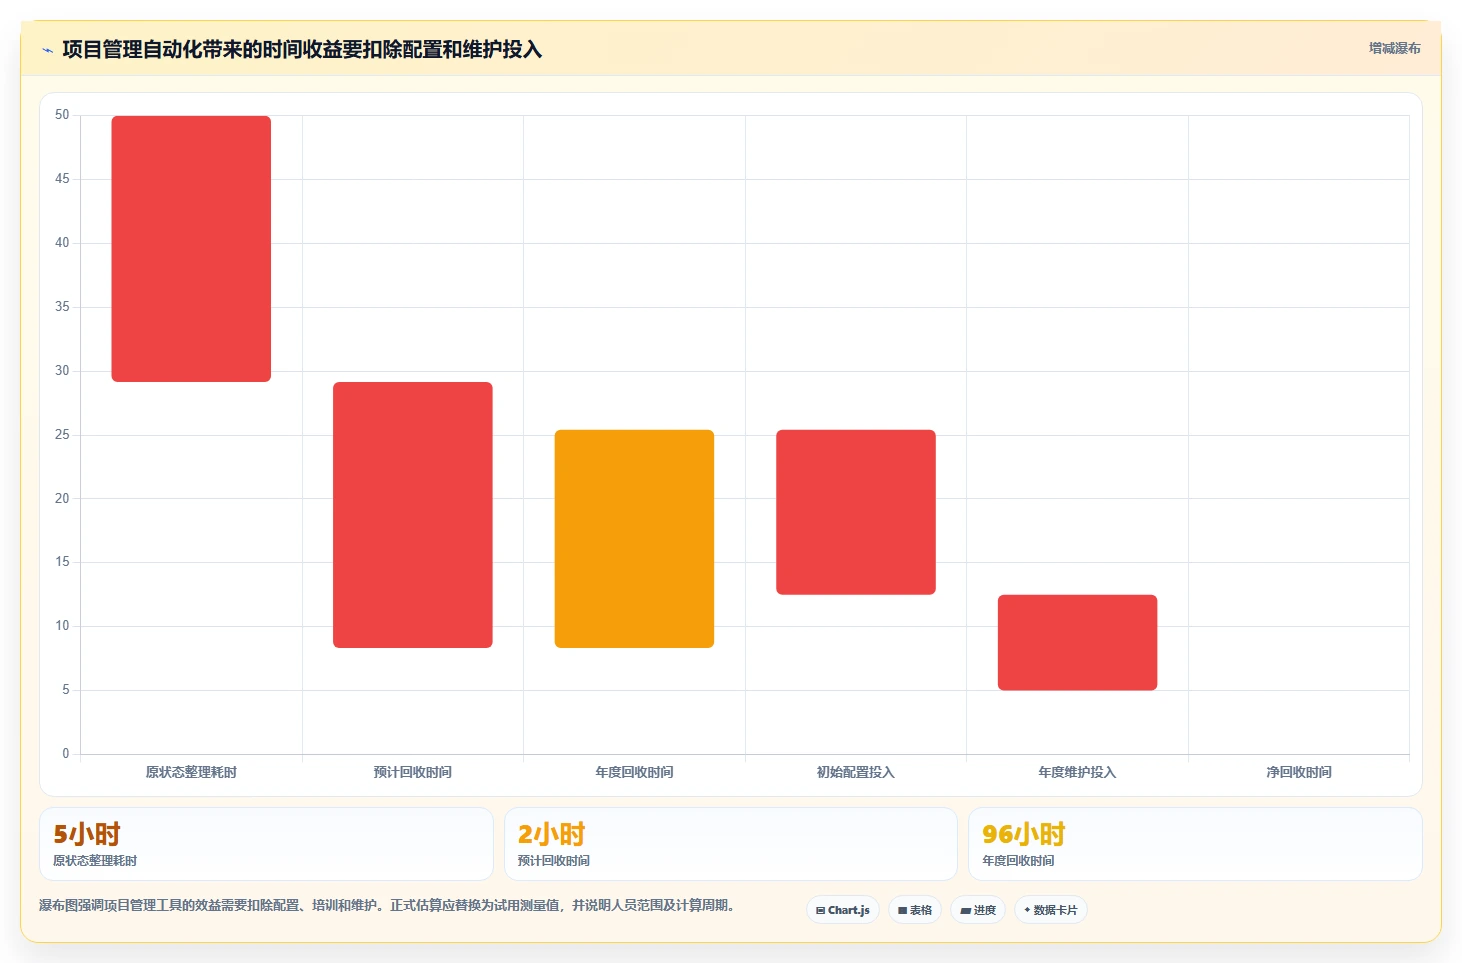The height and width of the screenshot is (963, 1462).
Task: Click x-axis label 预计回收时间
Action: click(x=413, y=772)
